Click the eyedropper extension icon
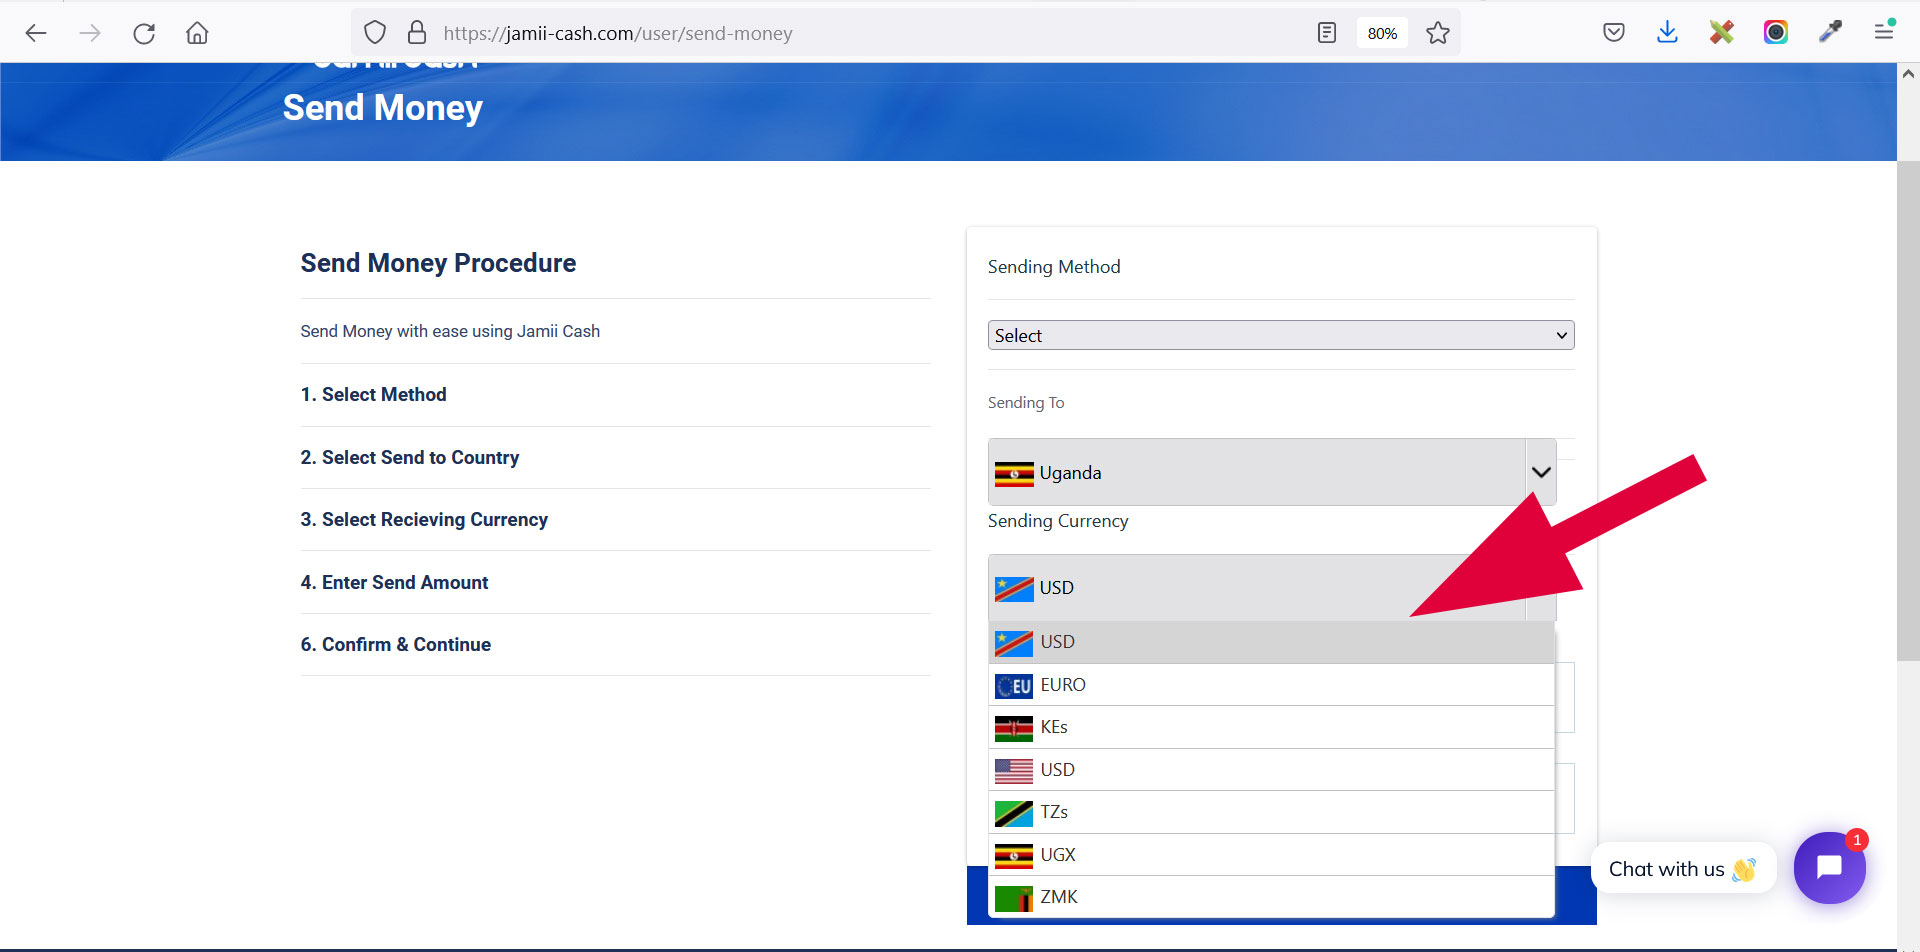Screen dimensions: 1920x952 (1829, 33)
